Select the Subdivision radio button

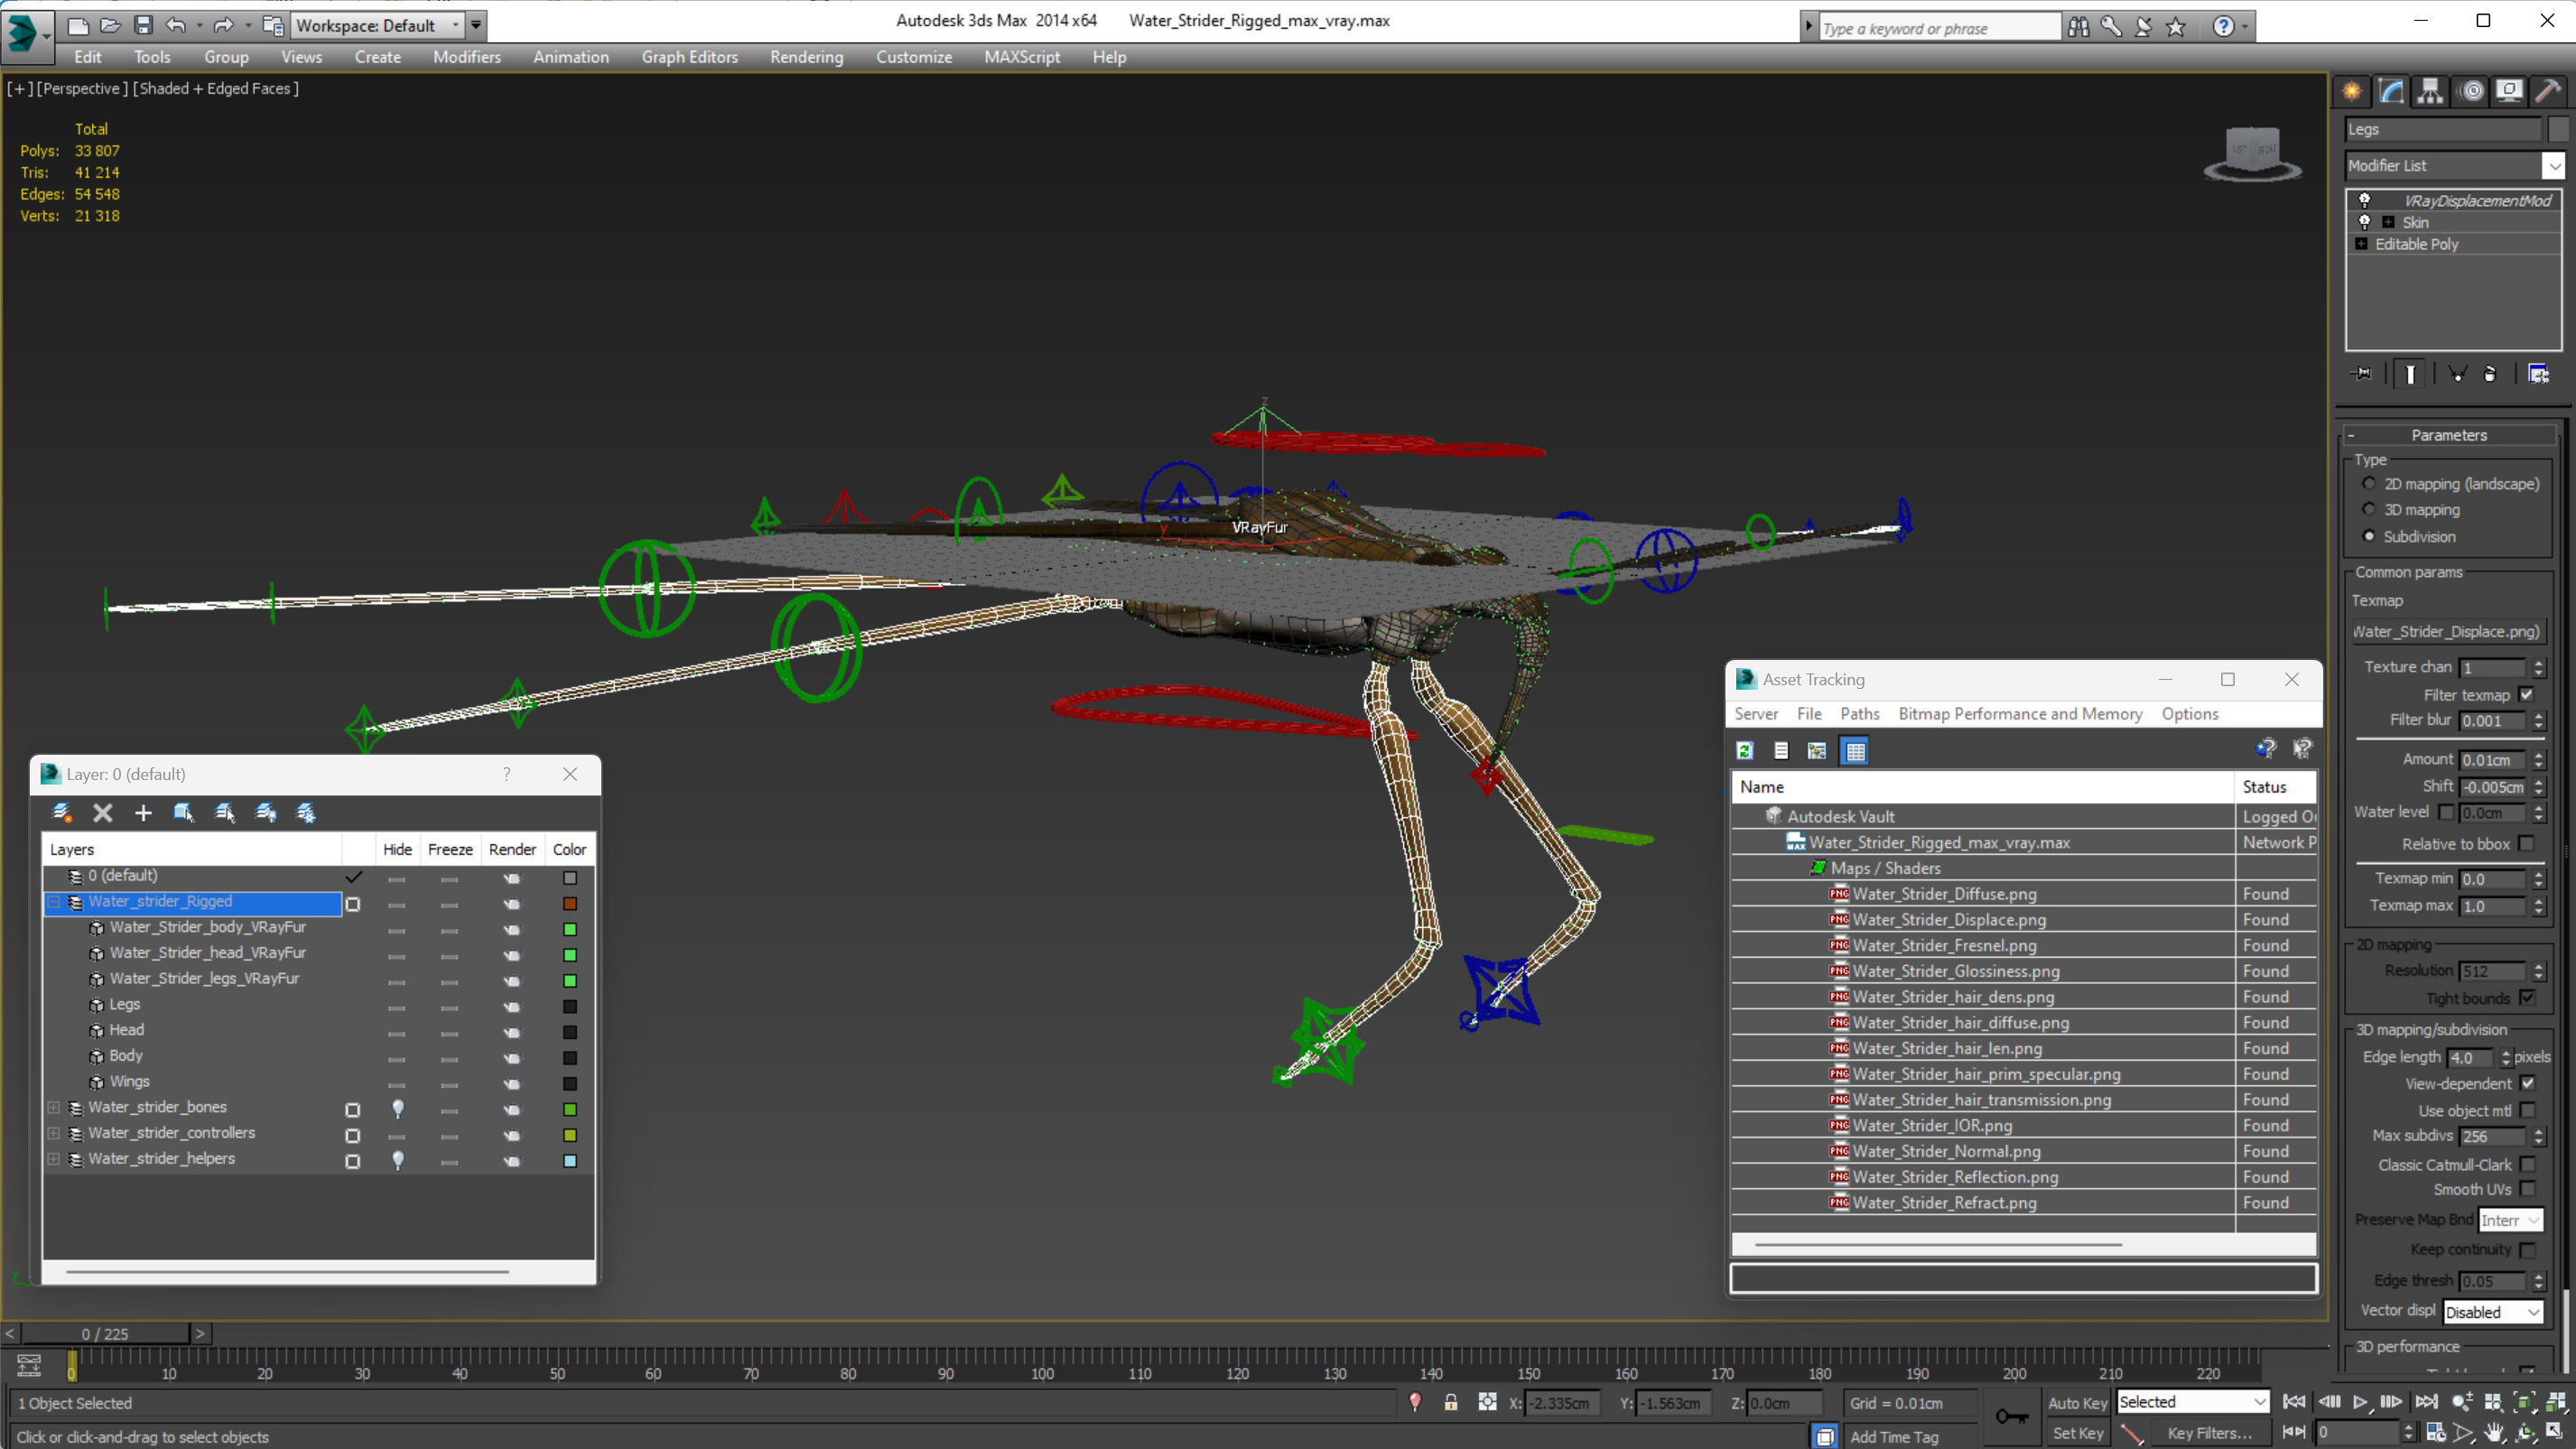2369,536
